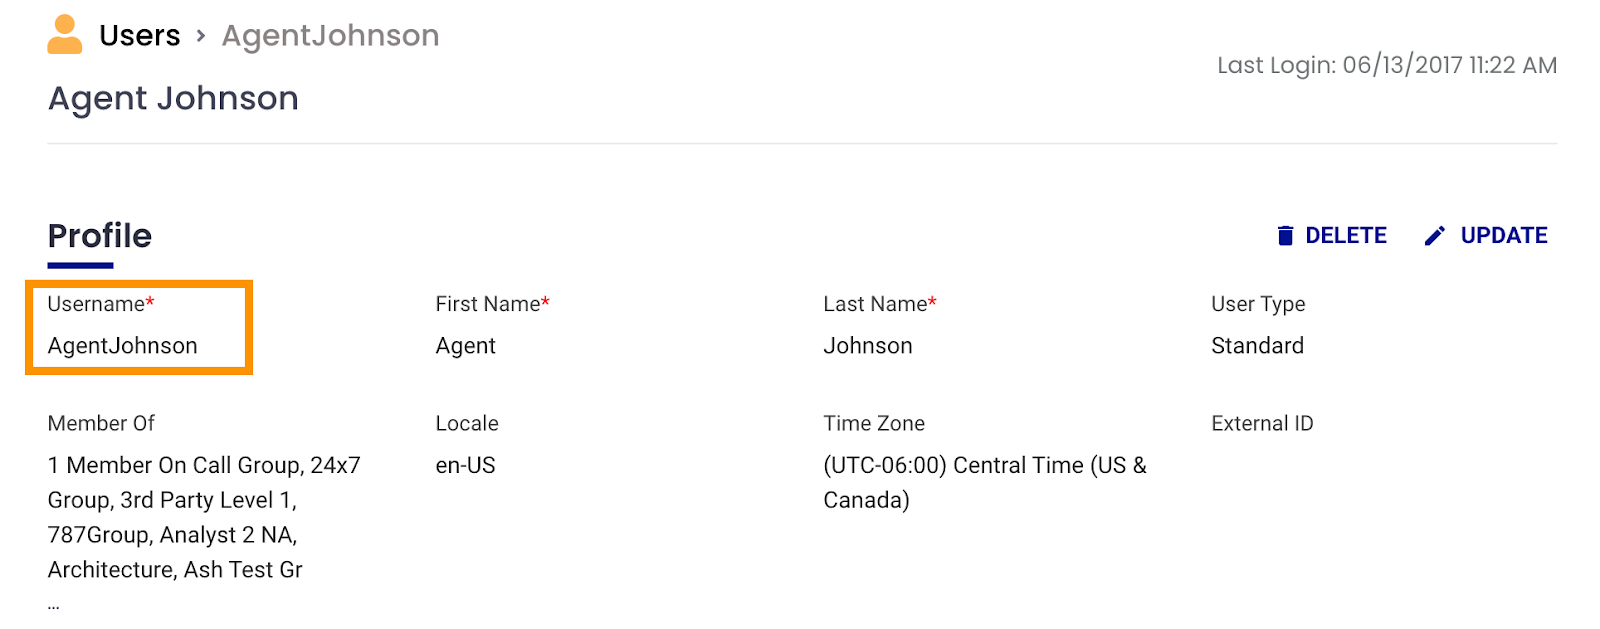Click the User Type value Standard
1600x629 pixels.
(1257, 346)
